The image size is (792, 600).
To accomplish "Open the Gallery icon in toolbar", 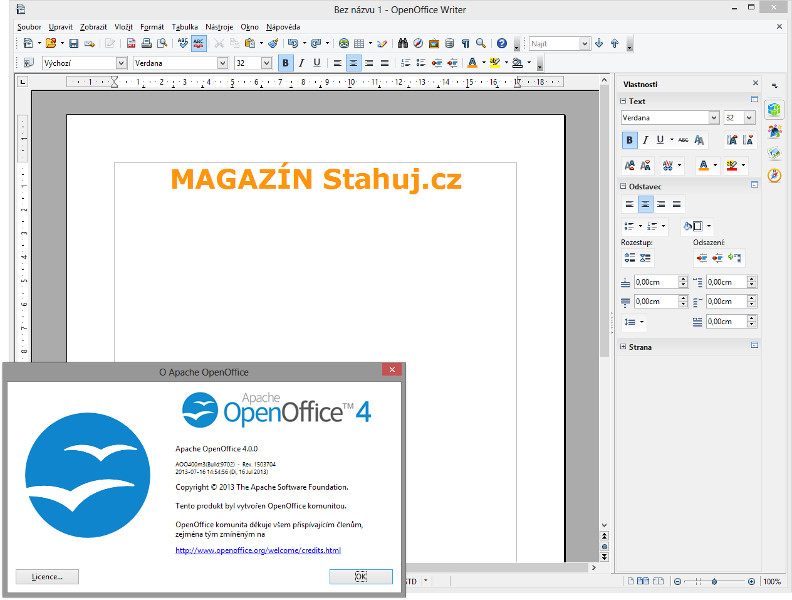I will [434, 43].
